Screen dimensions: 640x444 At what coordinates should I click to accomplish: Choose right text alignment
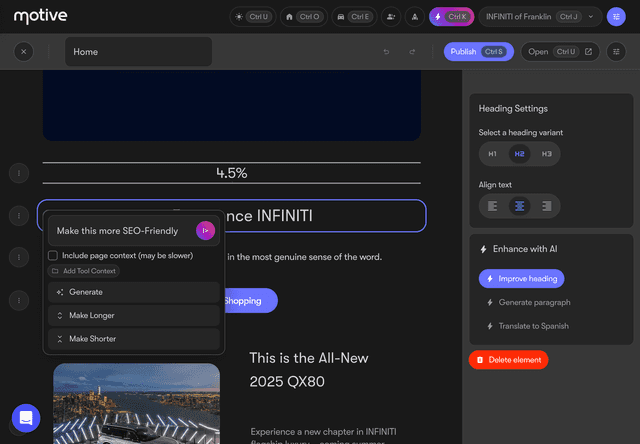point(546,206)
